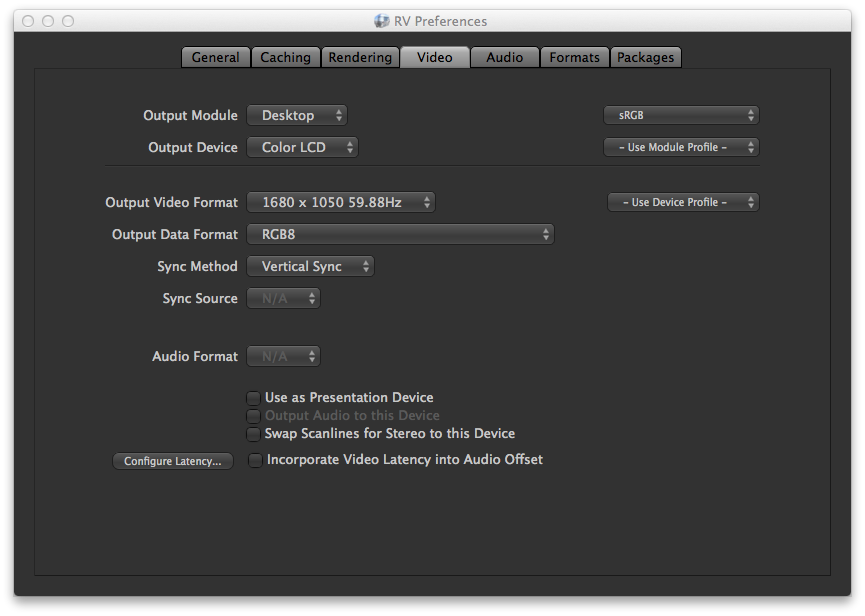This screenshot has height=616, width=865.
Task: Click the Sync Source N/A dropdown
Action: coord(284,298)
